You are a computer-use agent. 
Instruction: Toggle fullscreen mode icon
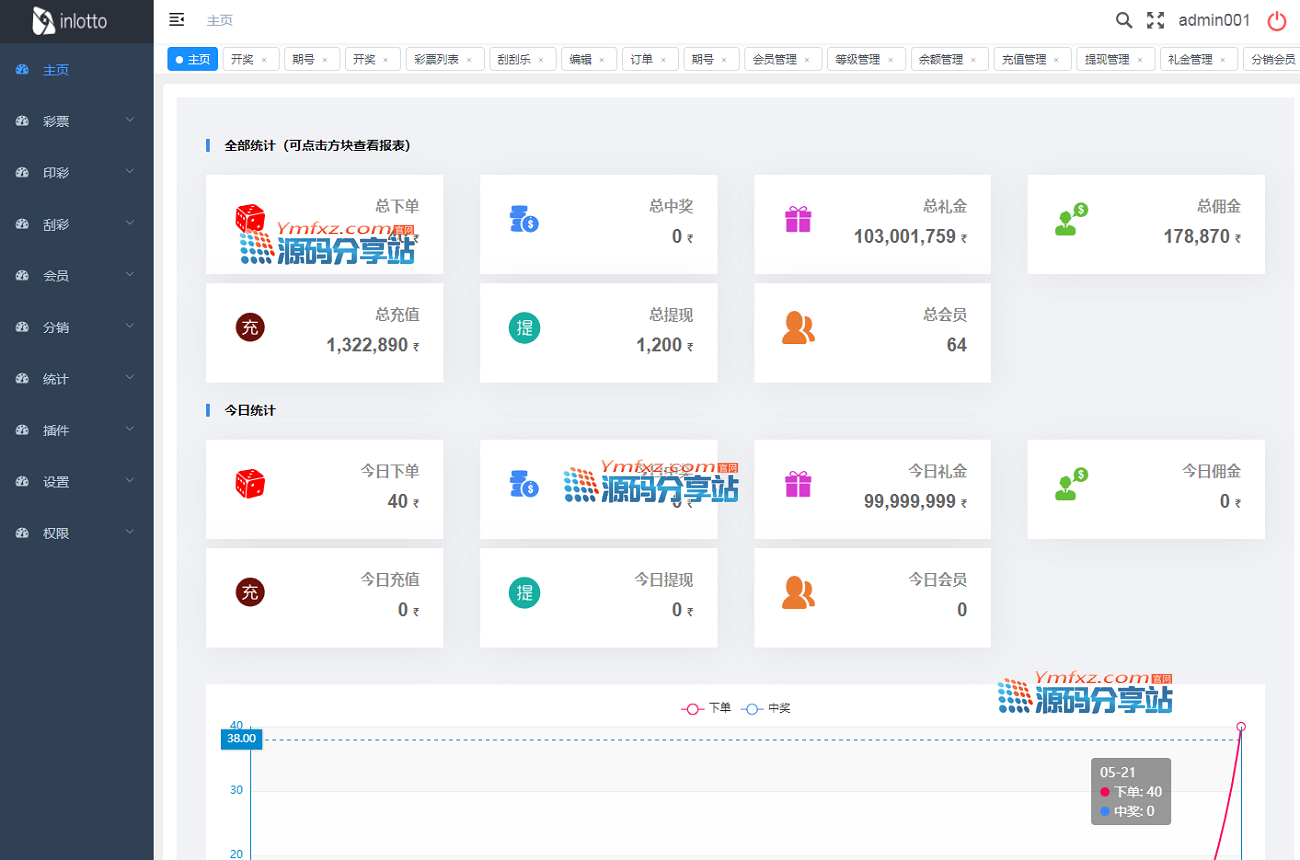pyautogui.click(x=1155, y=20)
